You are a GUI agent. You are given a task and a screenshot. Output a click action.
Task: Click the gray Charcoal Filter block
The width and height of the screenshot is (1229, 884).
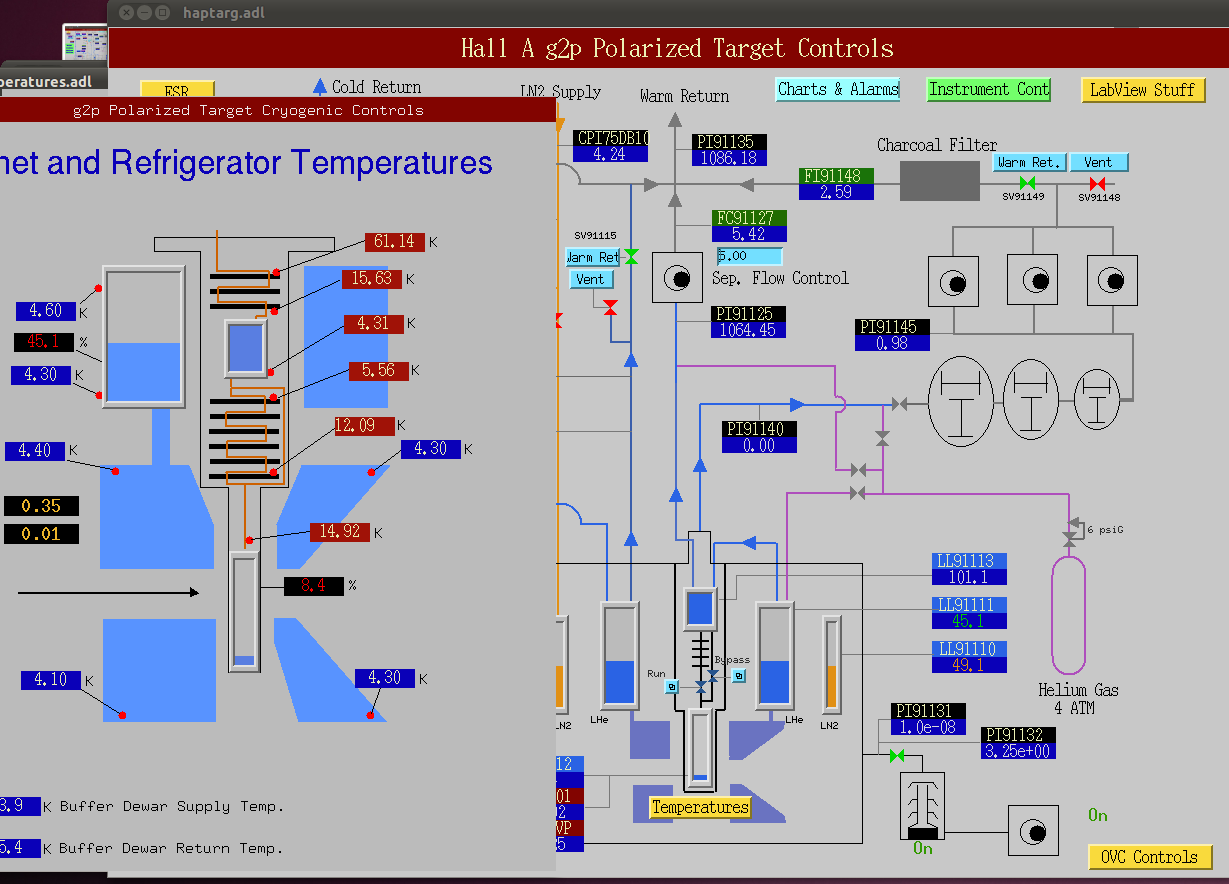tap(940, 181)
